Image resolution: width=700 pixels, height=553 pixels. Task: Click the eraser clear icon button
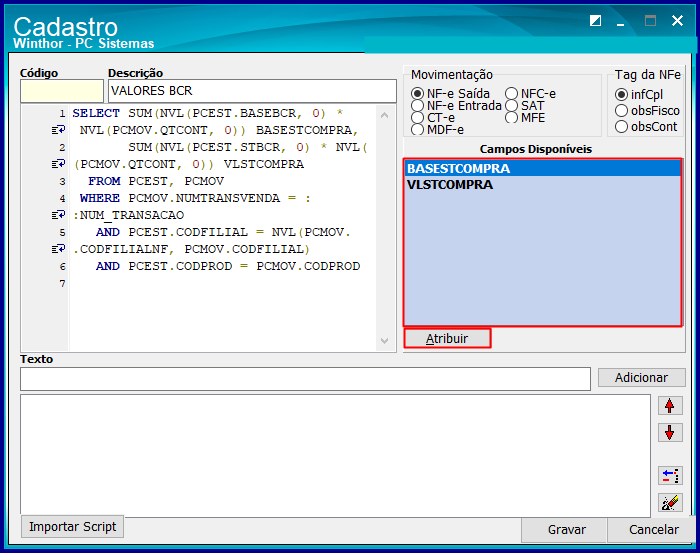coord(670,503)
